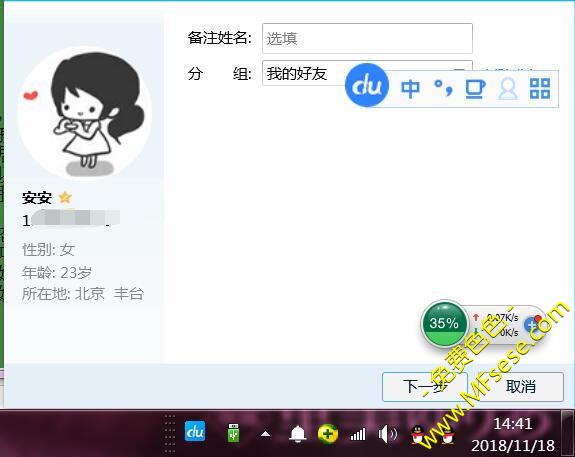The image size is (575, 457).
Task: Click the Baidu IME 'du' logo icon
Action: (x=367, y=85)
